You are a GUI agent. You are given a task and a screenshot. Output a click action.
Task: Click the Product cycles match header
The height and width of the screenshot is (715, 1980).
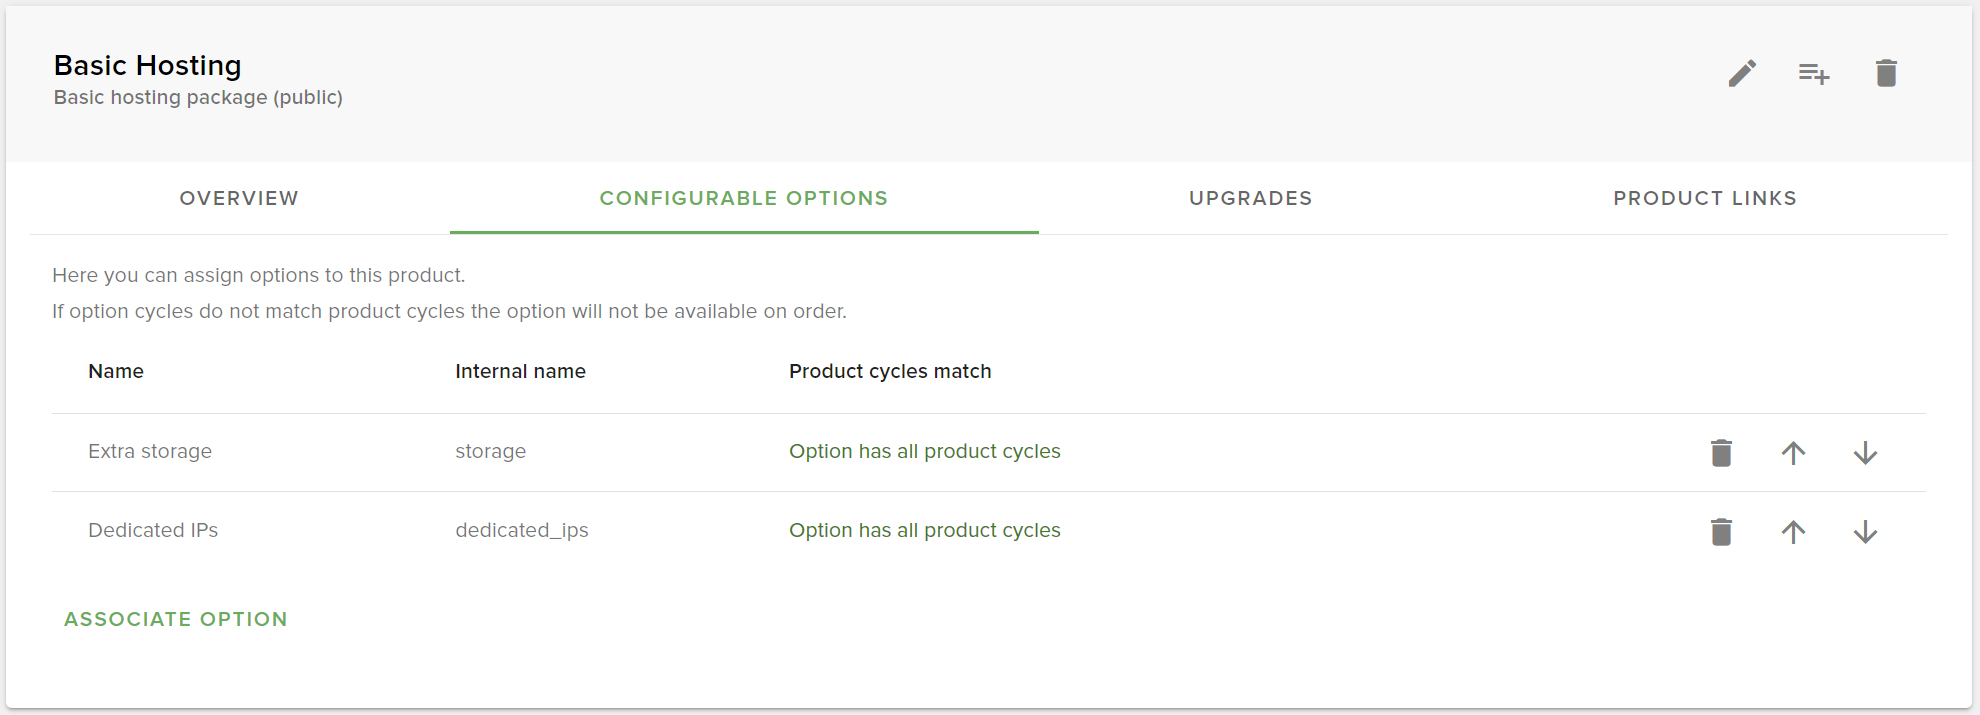[890, 371]
